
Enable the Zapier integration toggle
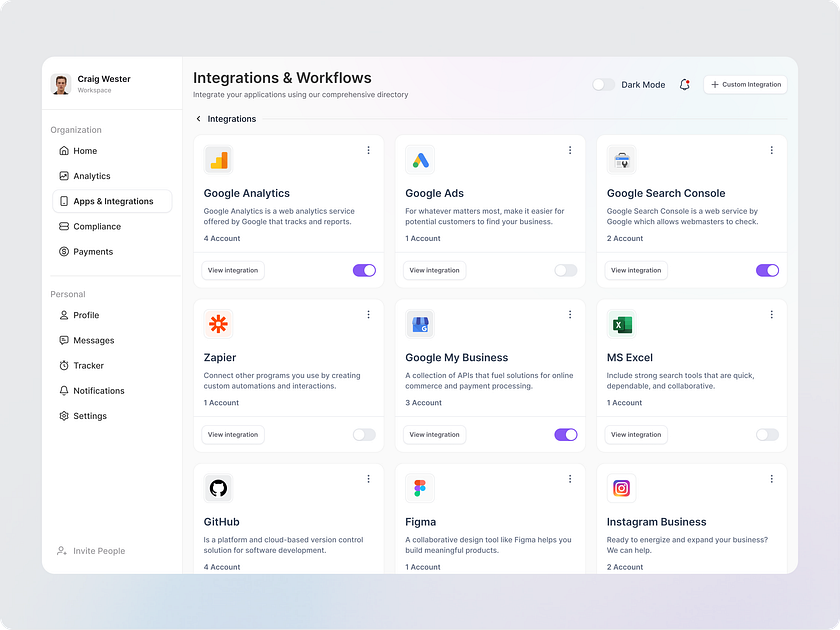(x=364, y=434)
